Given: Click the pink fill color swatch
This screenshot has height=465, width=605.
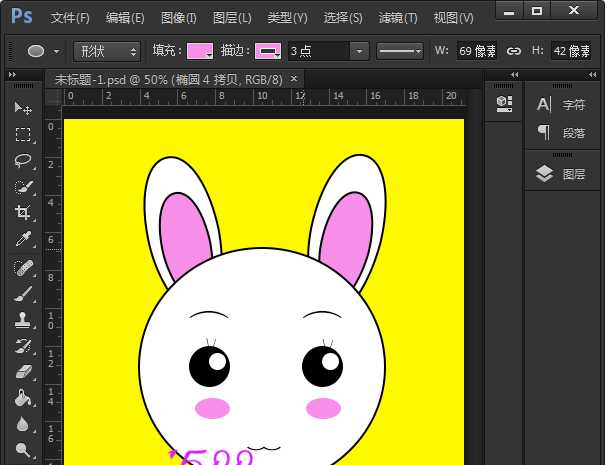Looking at the screenshot, I should click(x=200, y=51).
